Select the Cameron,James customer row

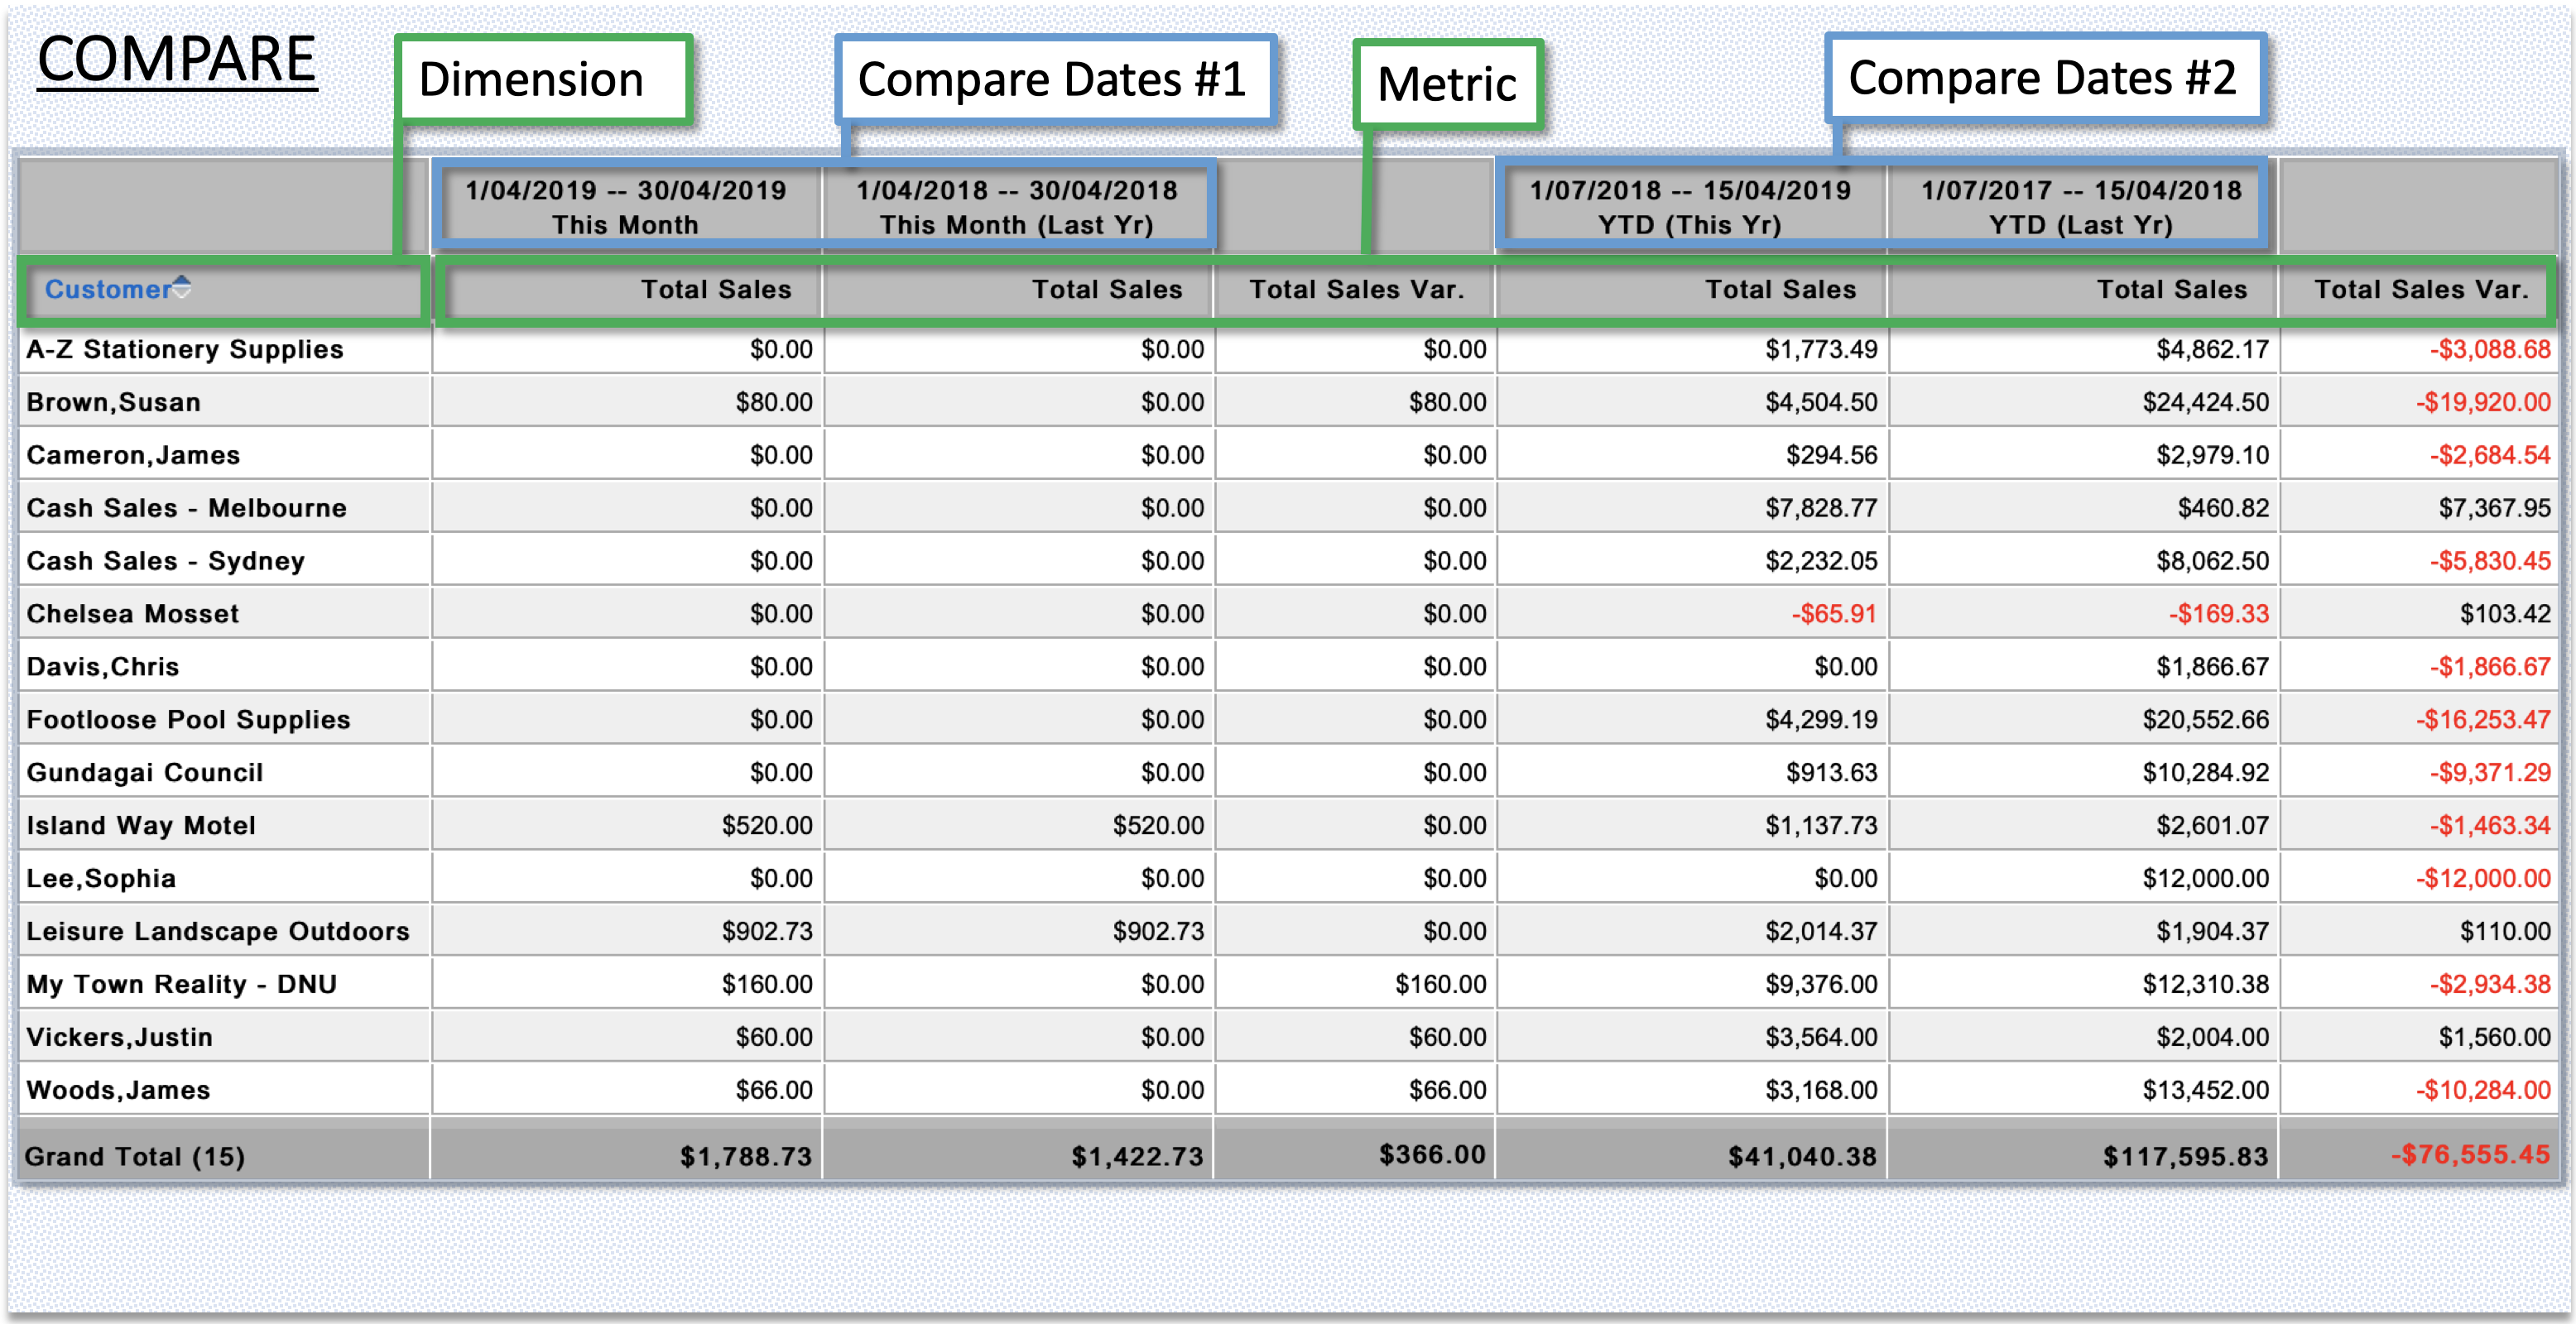[1288, 455]
